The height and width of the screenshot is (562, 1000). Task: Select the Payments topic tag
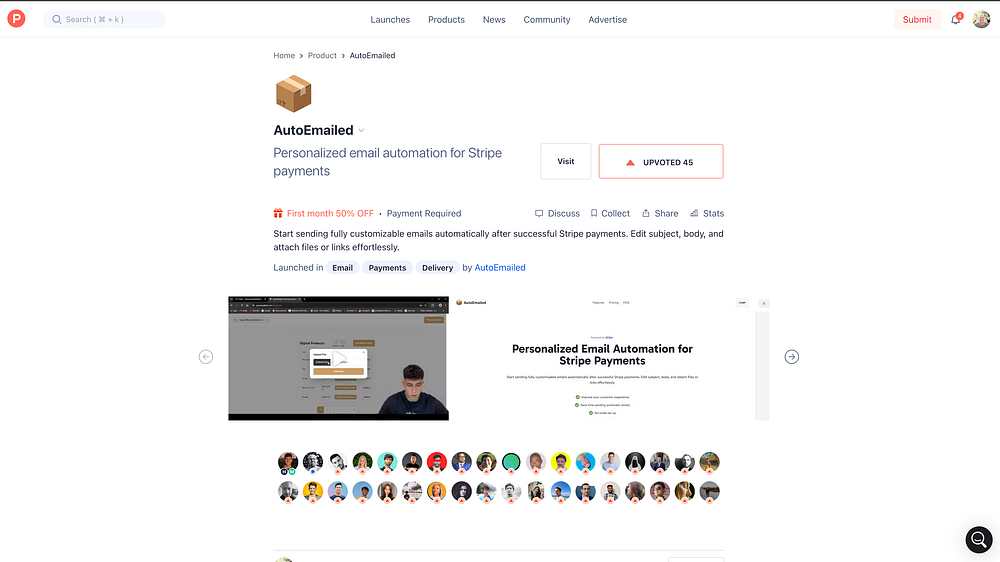point(387,268)
